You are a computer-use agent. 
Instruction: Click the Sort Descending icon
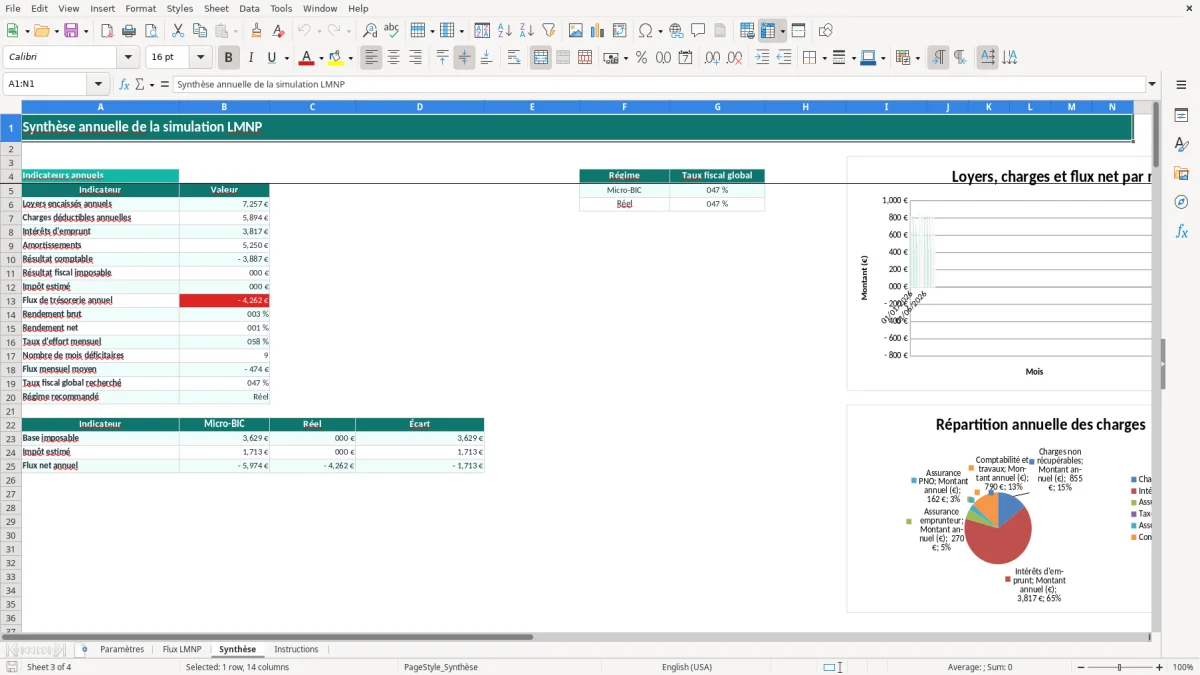click(x=527, y=31)
